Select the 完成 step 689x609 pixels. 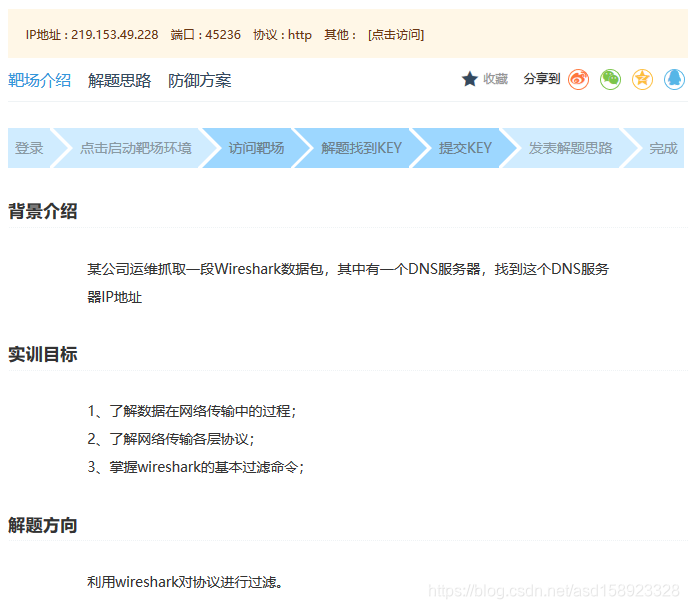663,148
